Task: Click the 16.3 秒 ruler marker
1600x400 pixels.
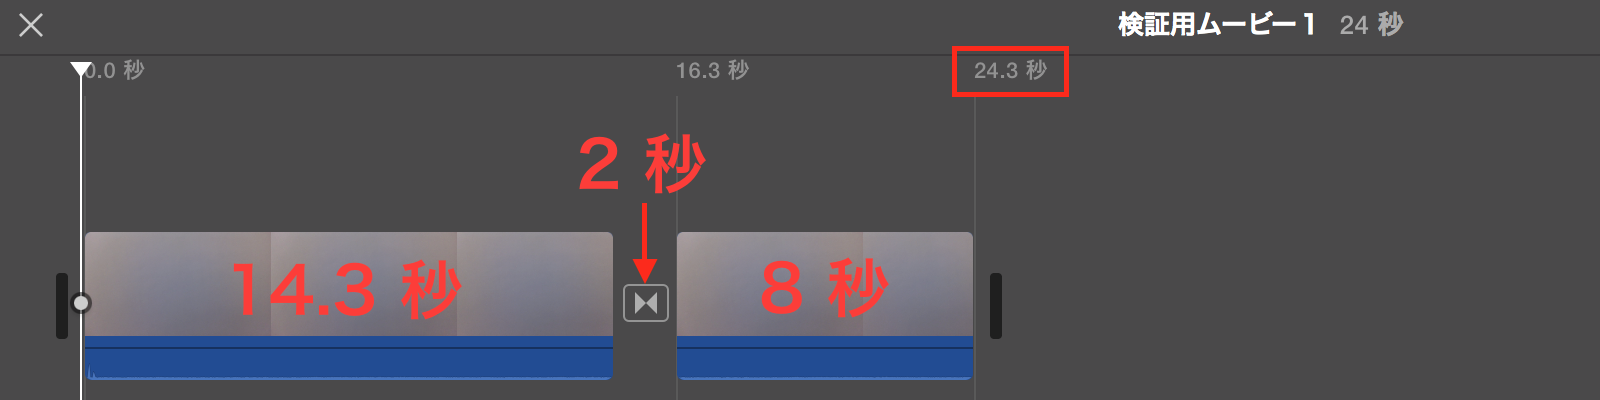Action: point(712,70)
